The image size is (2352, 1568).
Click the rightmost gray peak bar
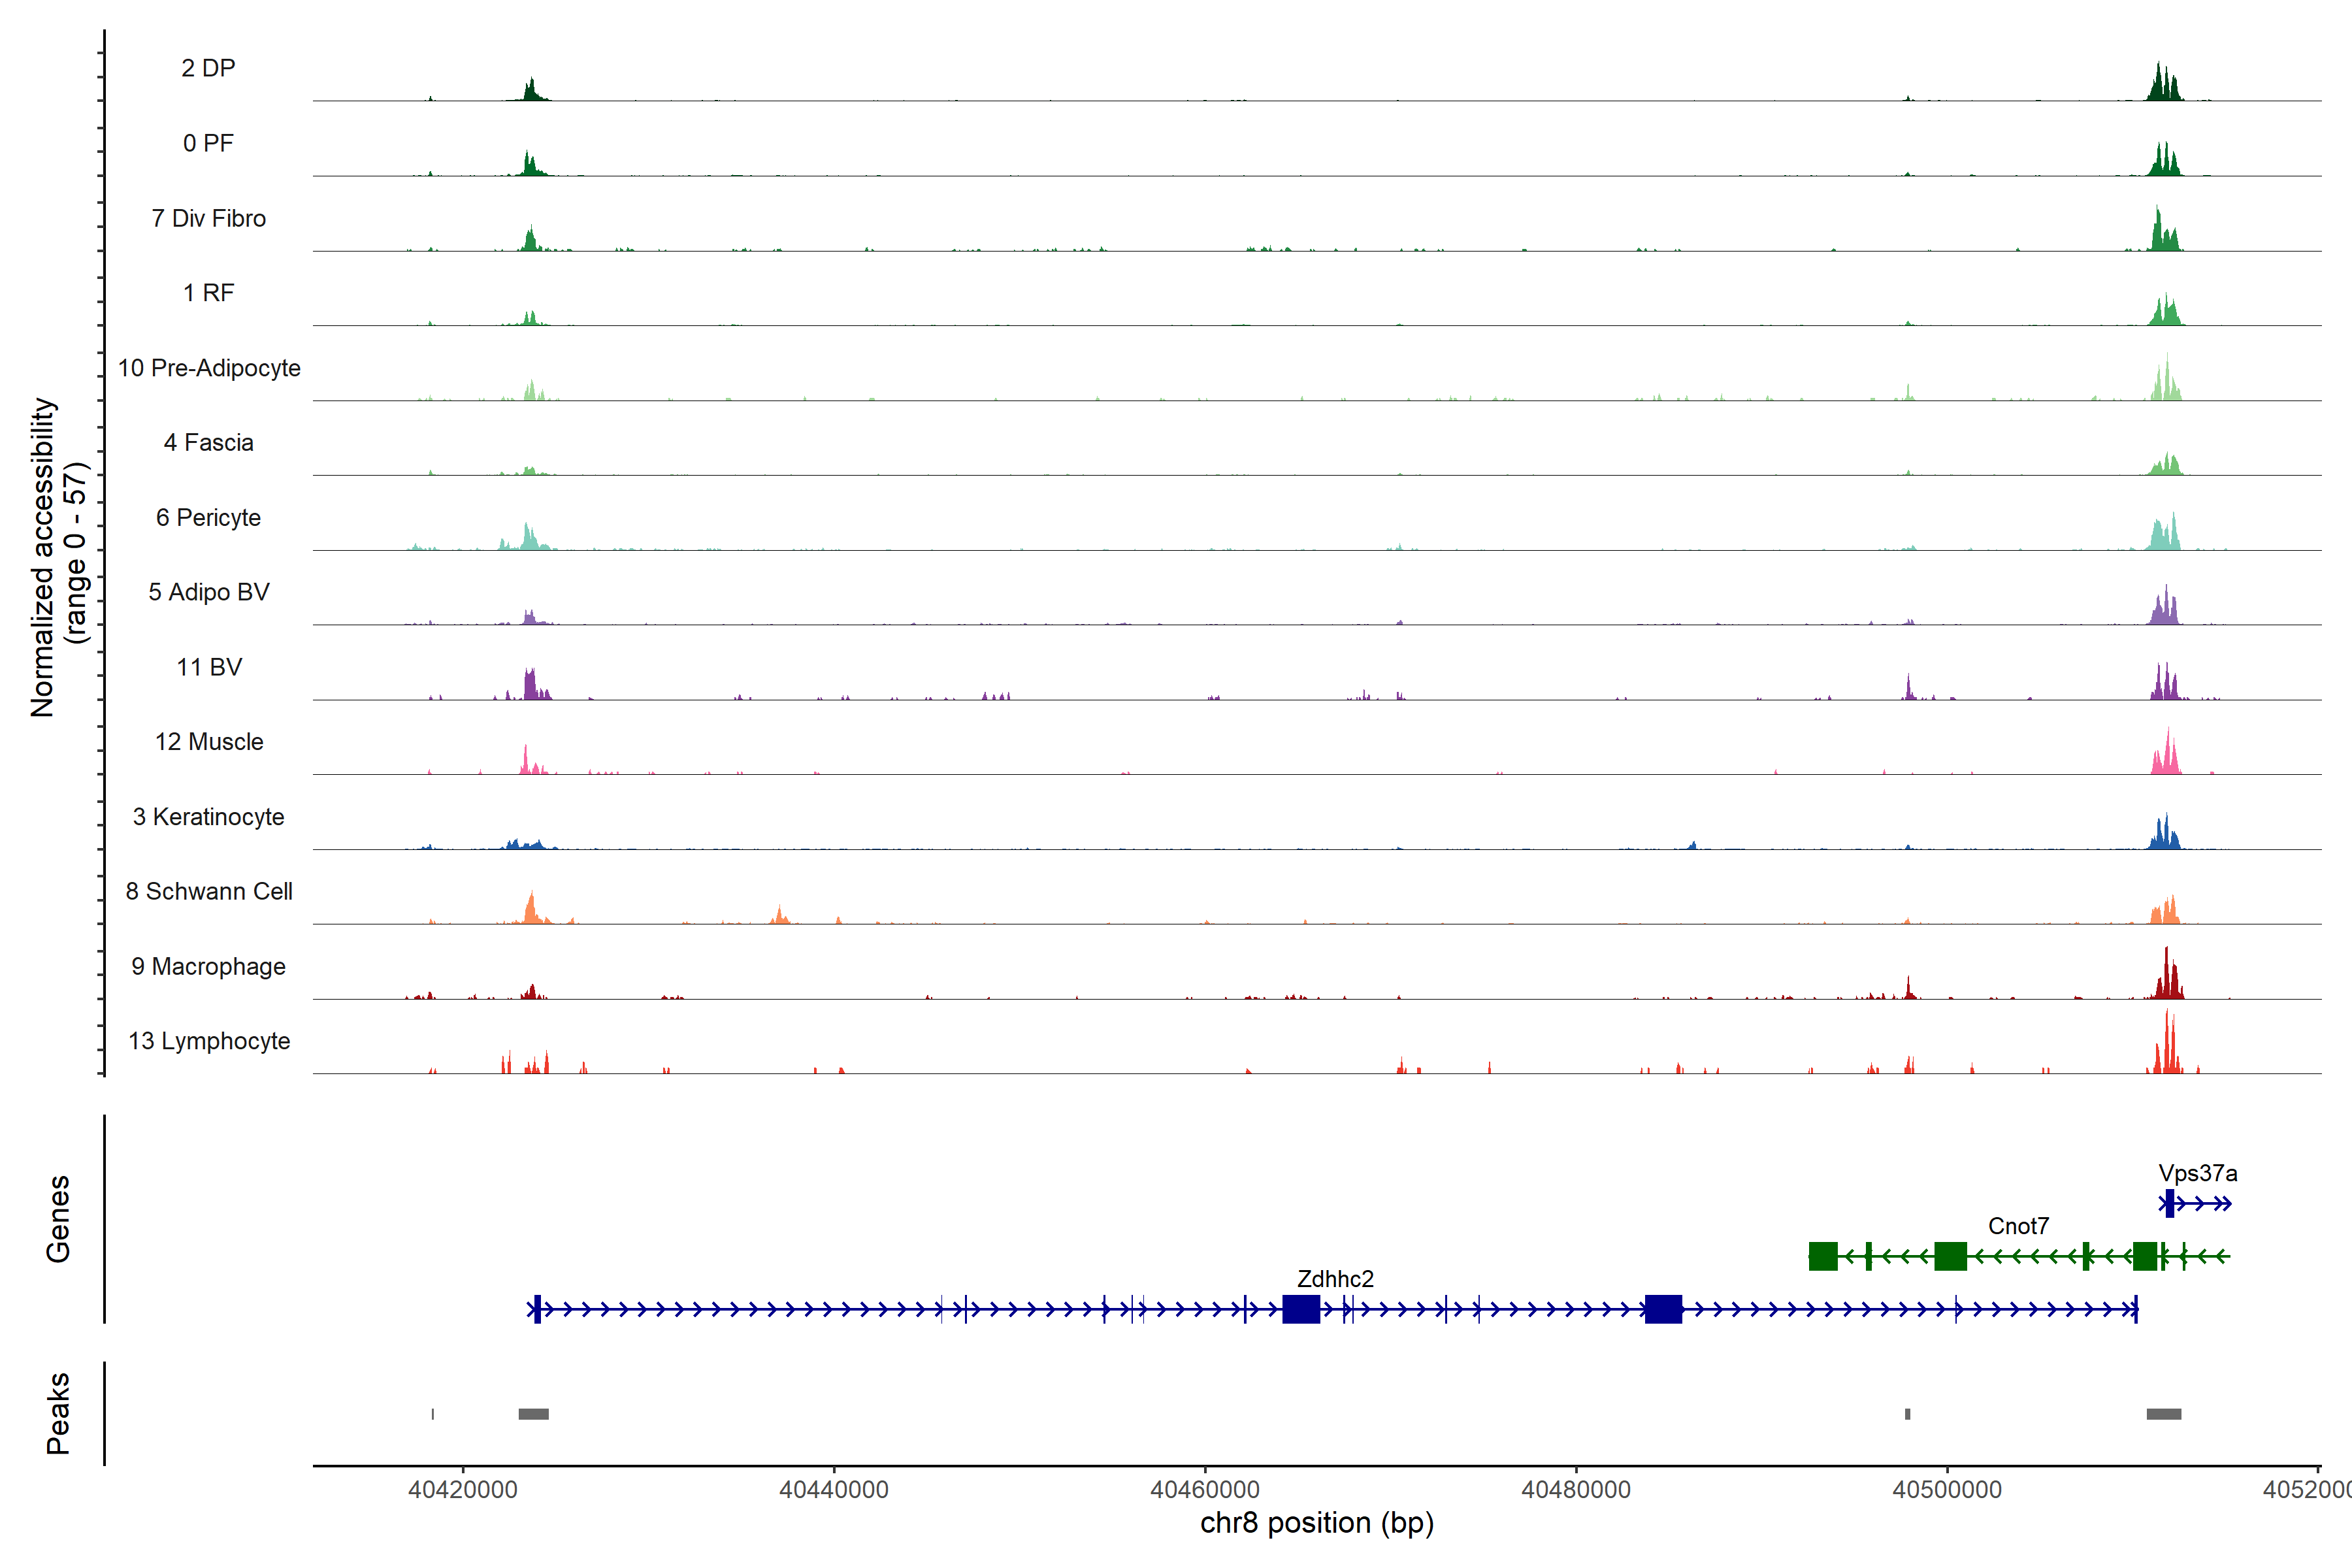(2164, 1414)
